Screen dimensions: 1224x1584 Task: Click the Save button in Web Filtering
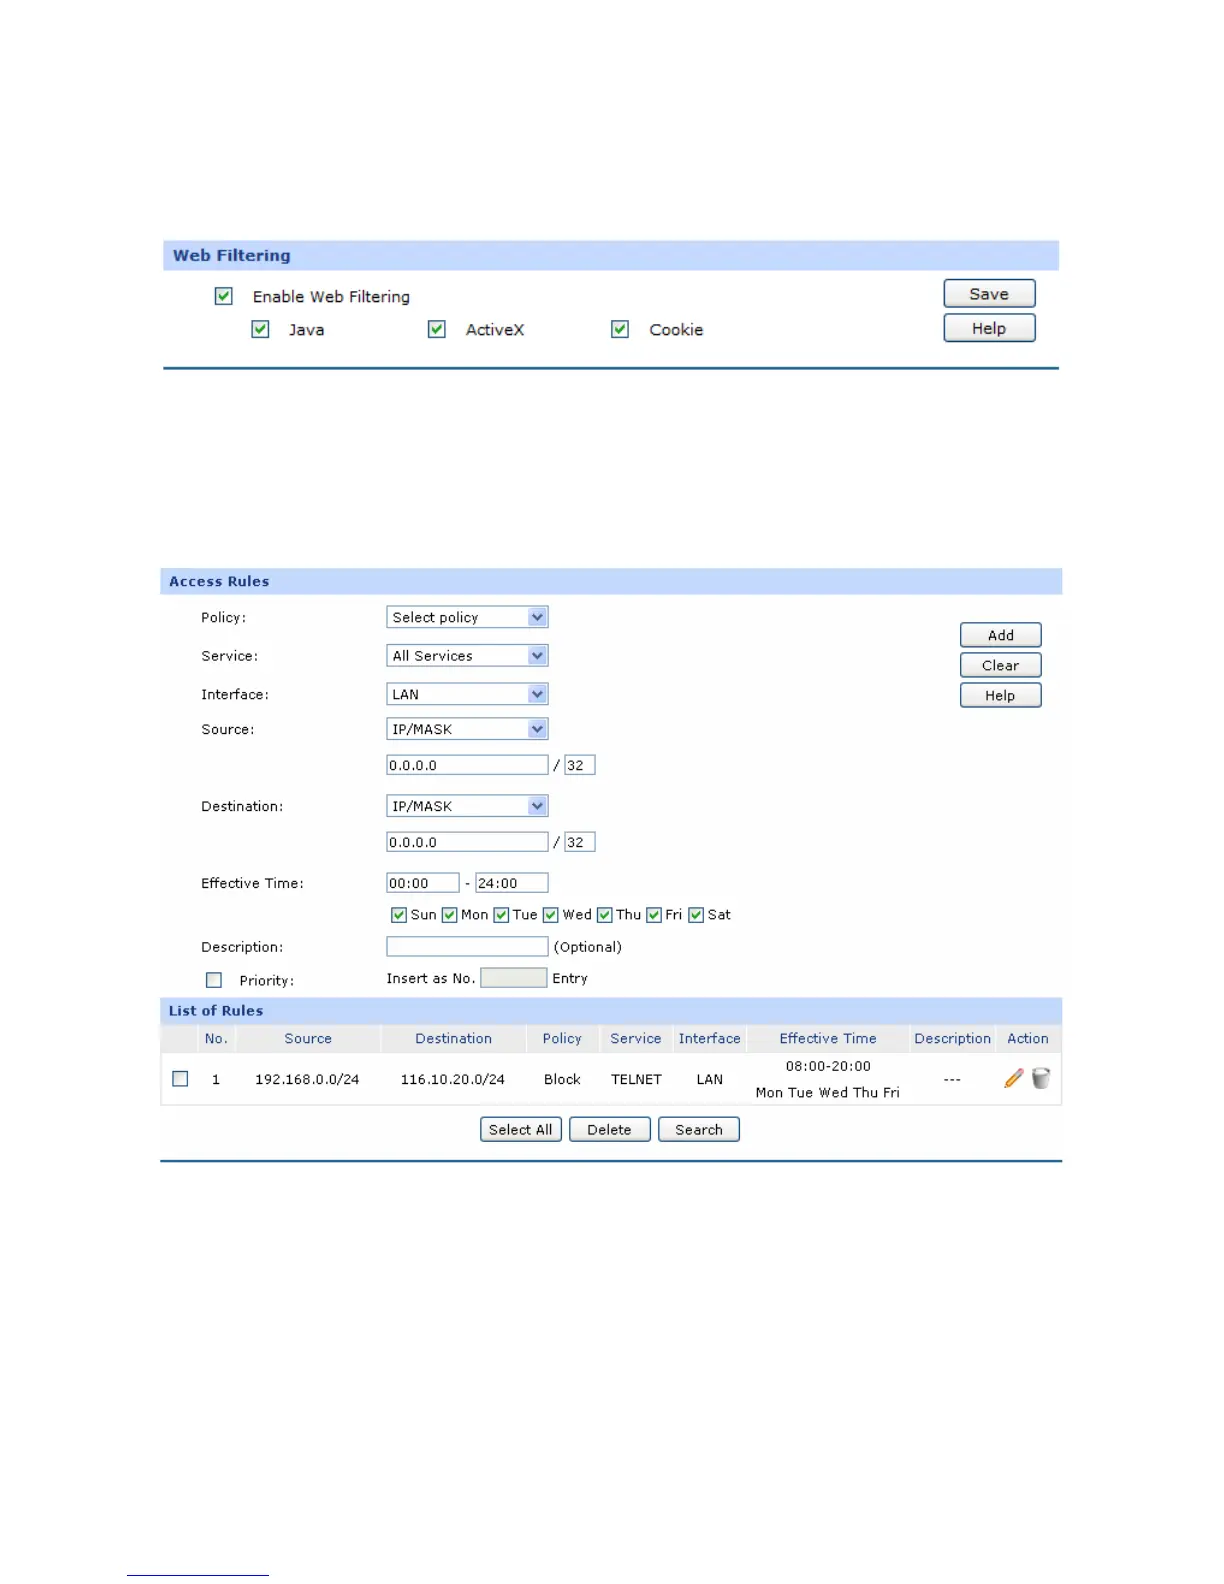tap(989, 294)
